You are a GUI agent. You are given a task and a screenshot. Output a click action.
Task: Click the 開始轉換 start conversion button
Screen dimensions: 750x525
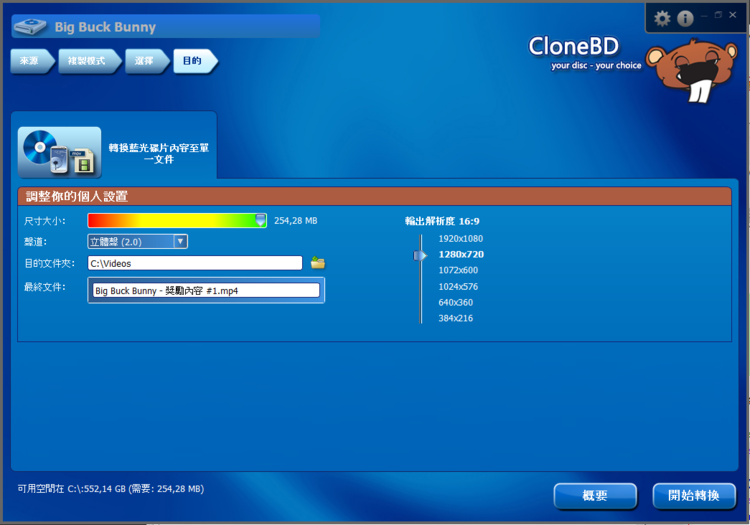(x=694, y=496)
